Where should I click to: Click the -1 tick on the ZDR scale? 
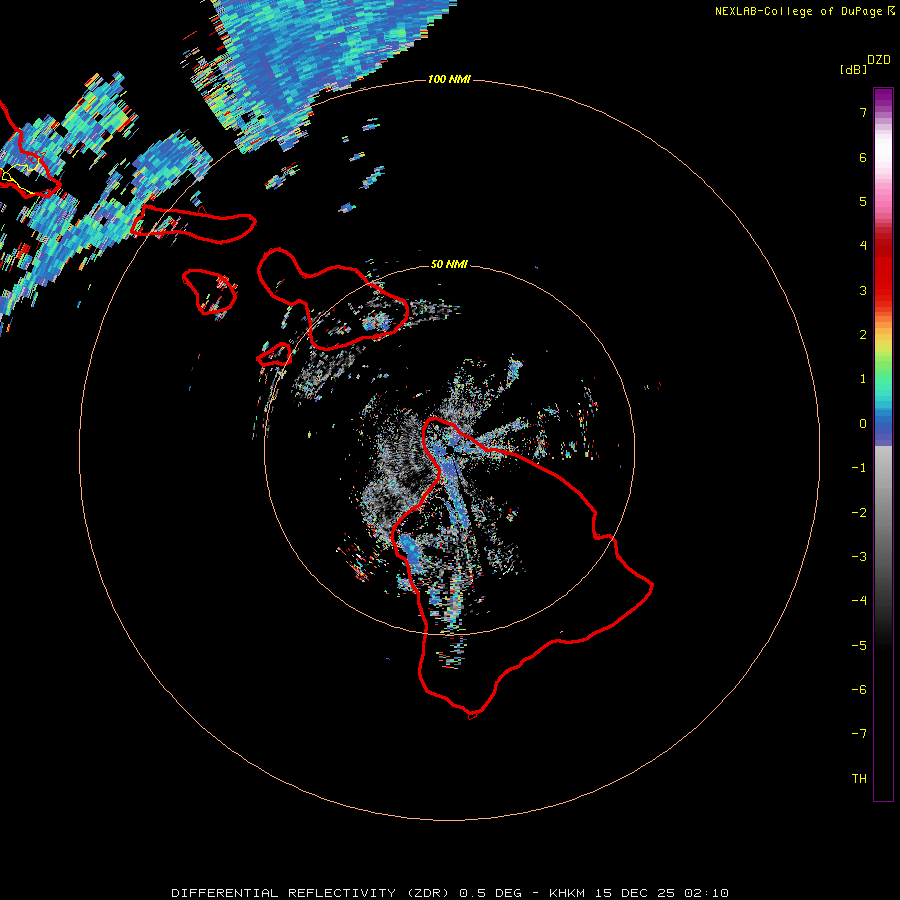(859, 468)
